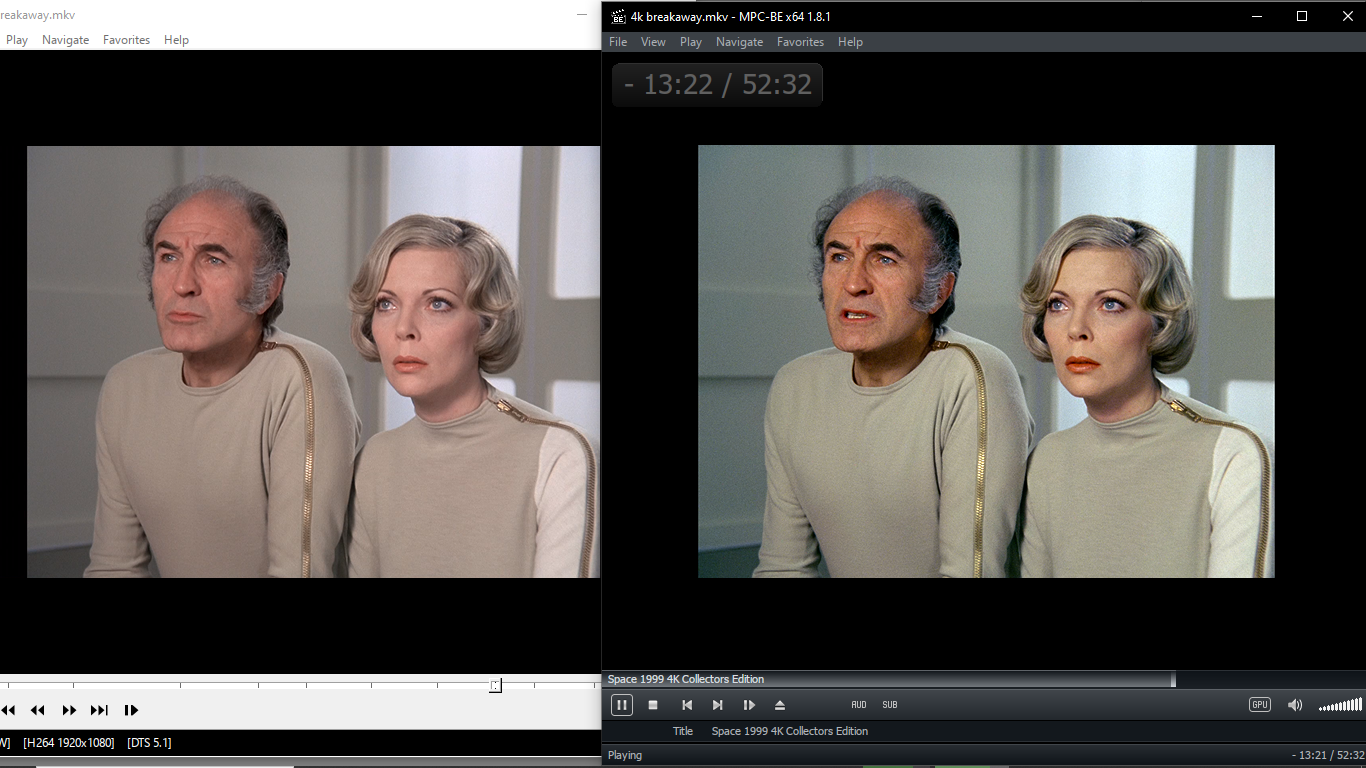Open the Favorites menu in the left player
Image resolution: width=1366 pixels, height=768 pixels.
coord(126,40)
